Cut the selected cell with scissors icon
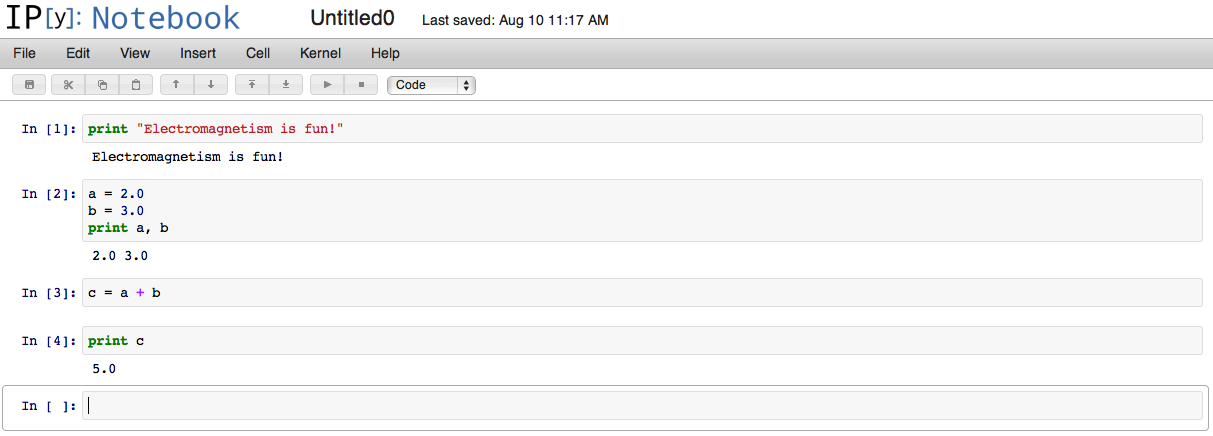The height and width of the screenshot is (436, 1213). tap(68, 85)
